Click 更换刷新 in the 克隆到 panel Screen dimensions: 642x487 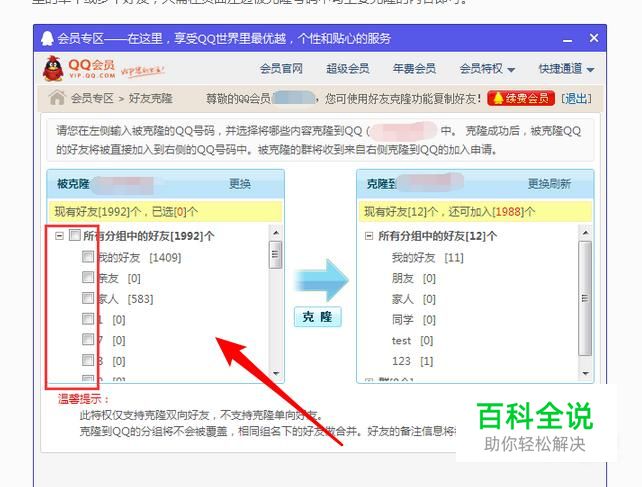coord(549,184)
